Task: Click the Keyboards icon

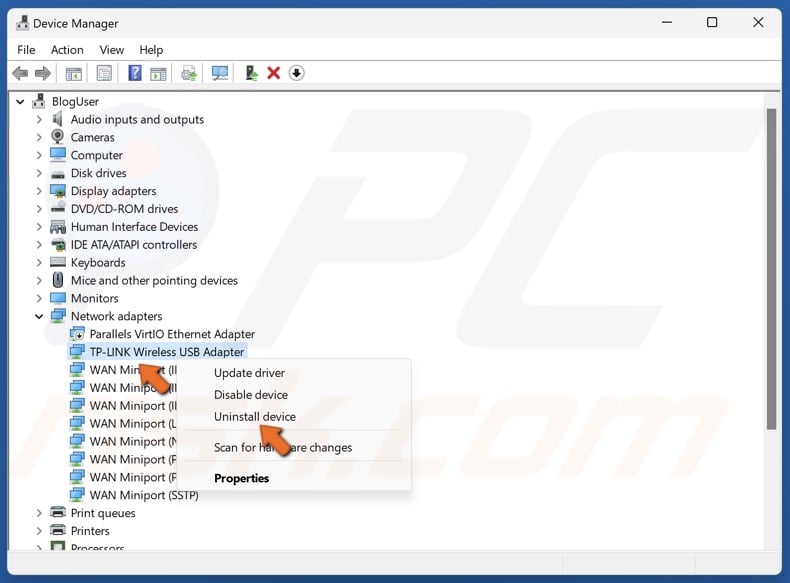Action: [58, 262]
